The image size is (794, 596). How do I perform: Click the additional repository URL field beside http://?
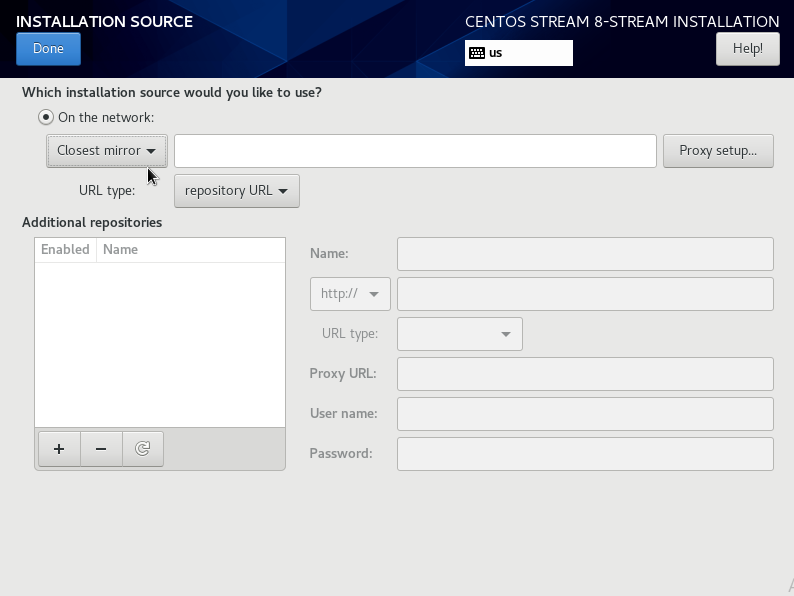pyautogui.click(x=585, y=294)
